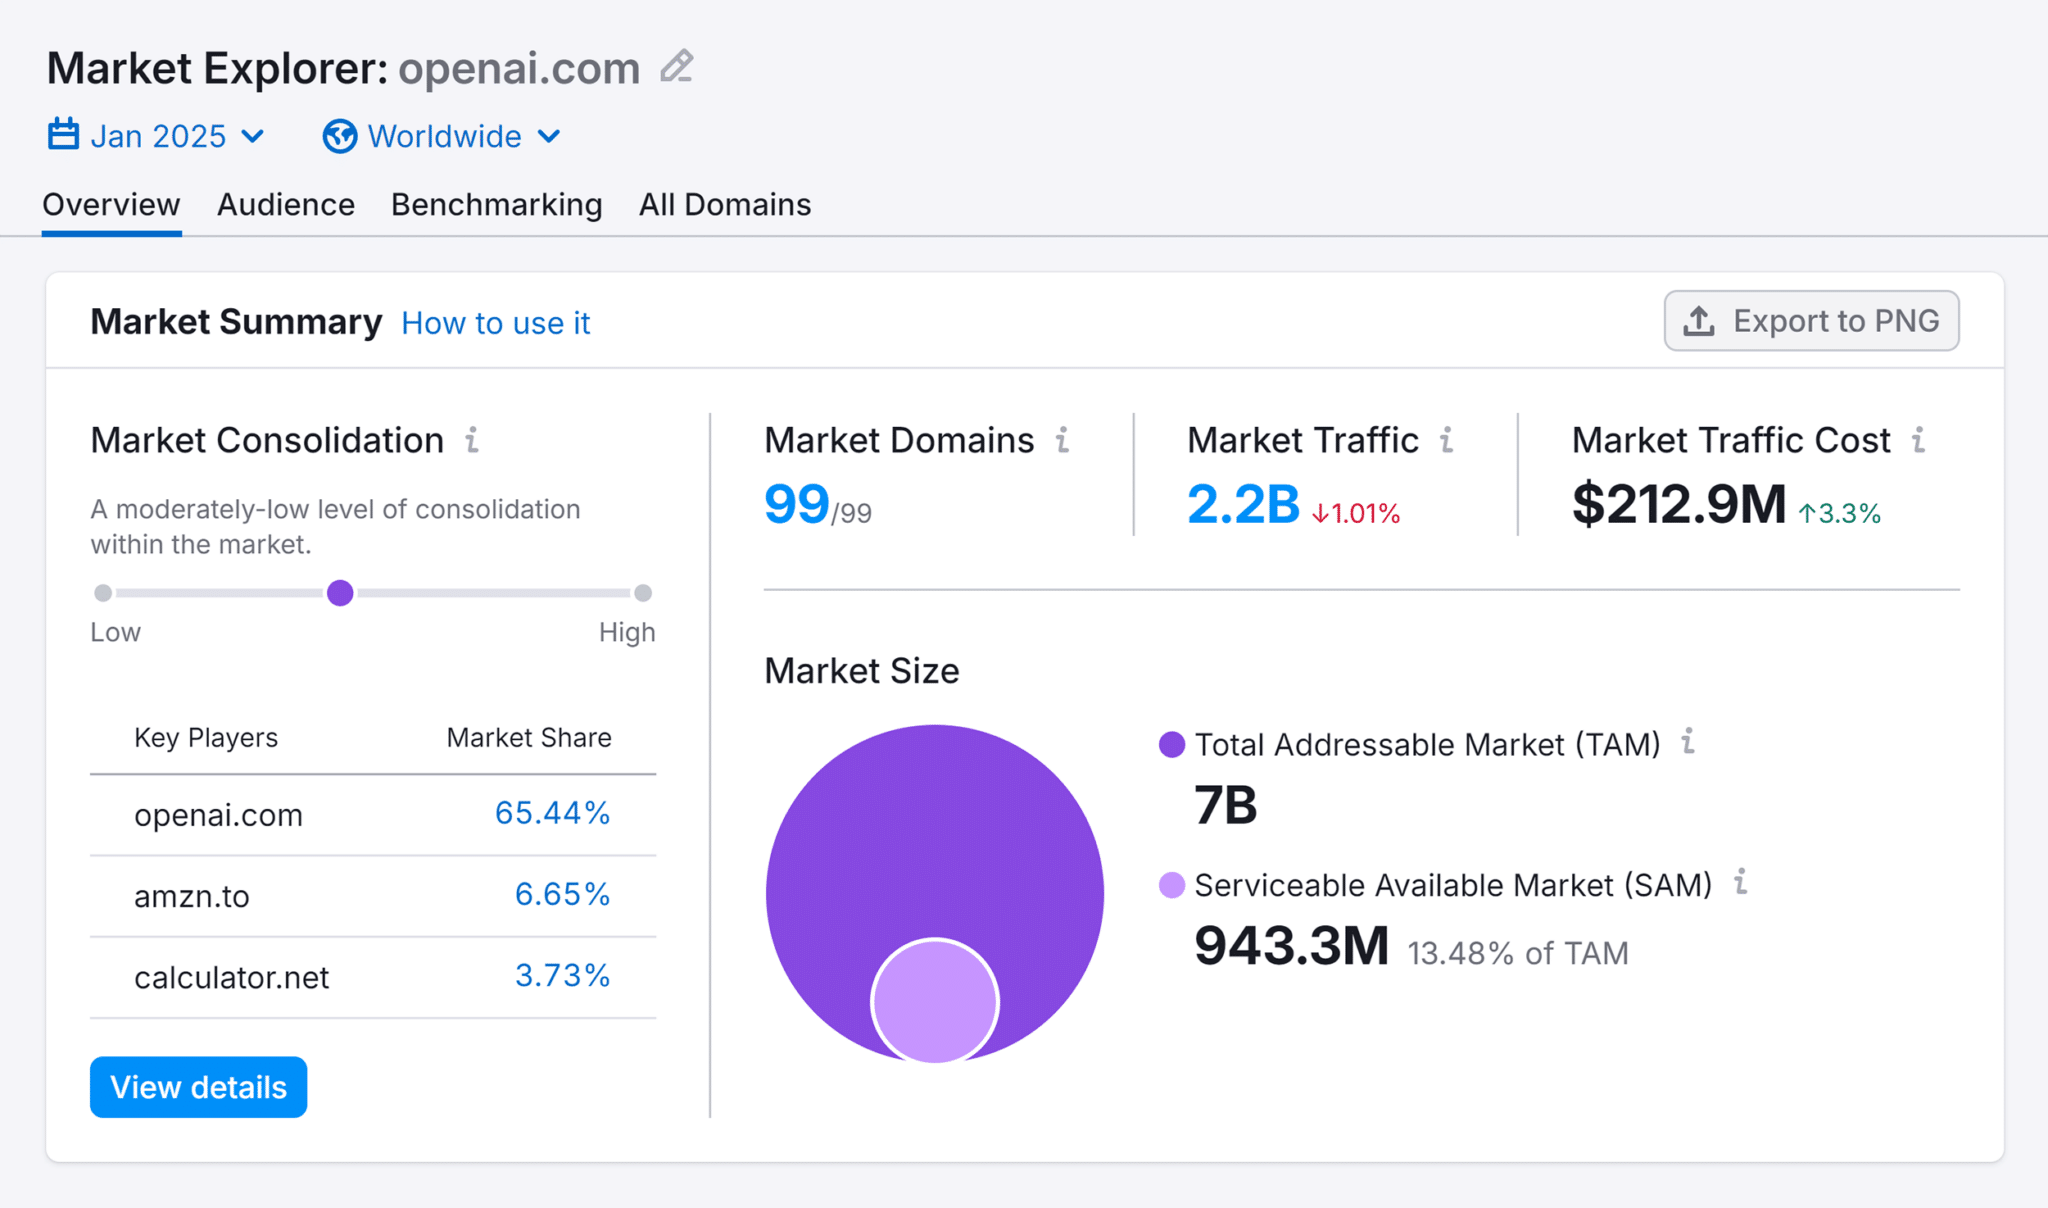Click the $212.9M traffic cost value
Screen dimensions: 2048x1208
[1678, 504]
